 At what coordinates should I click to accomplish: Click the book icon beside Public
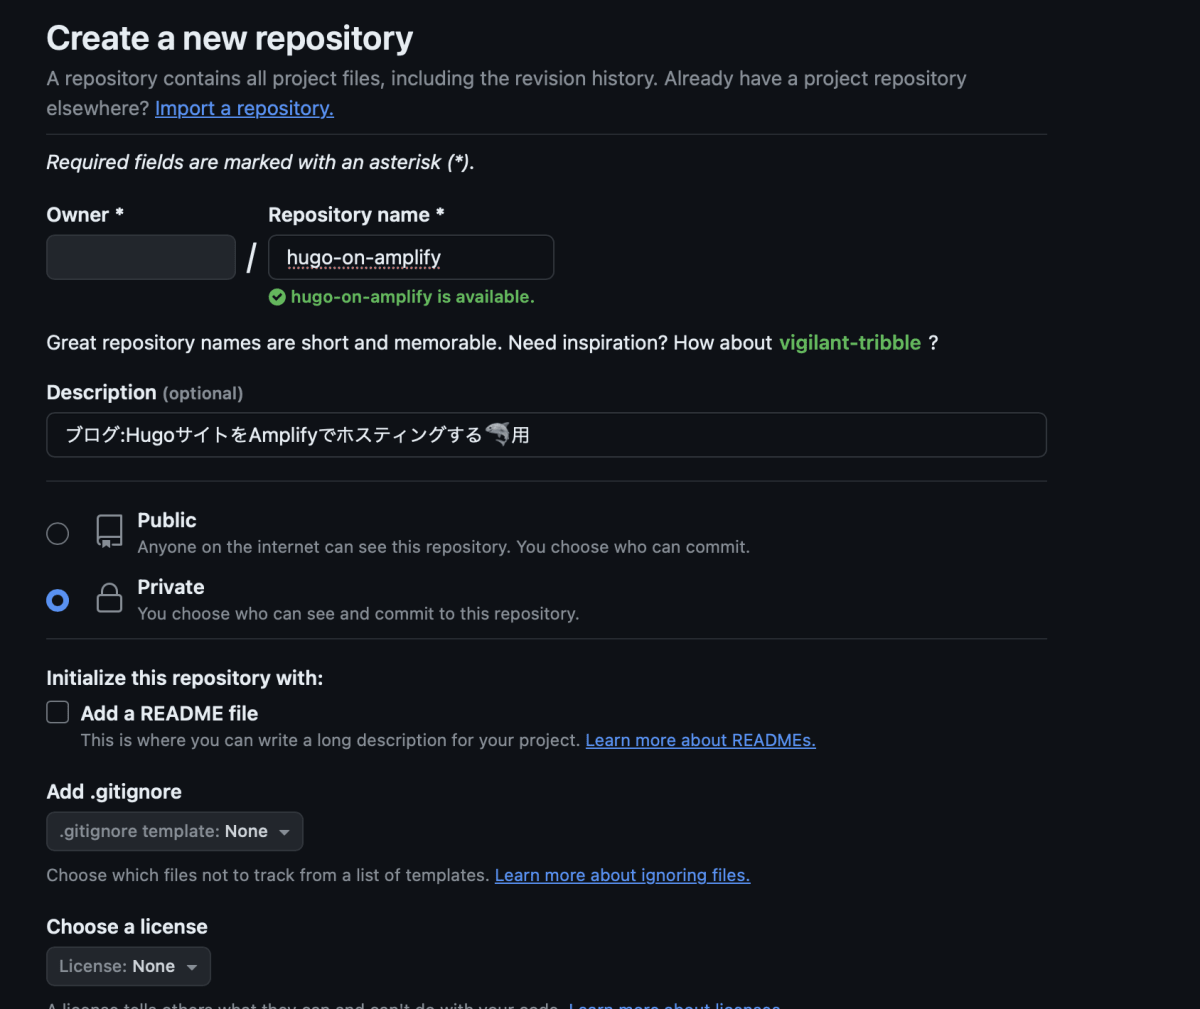pos(109,531)
